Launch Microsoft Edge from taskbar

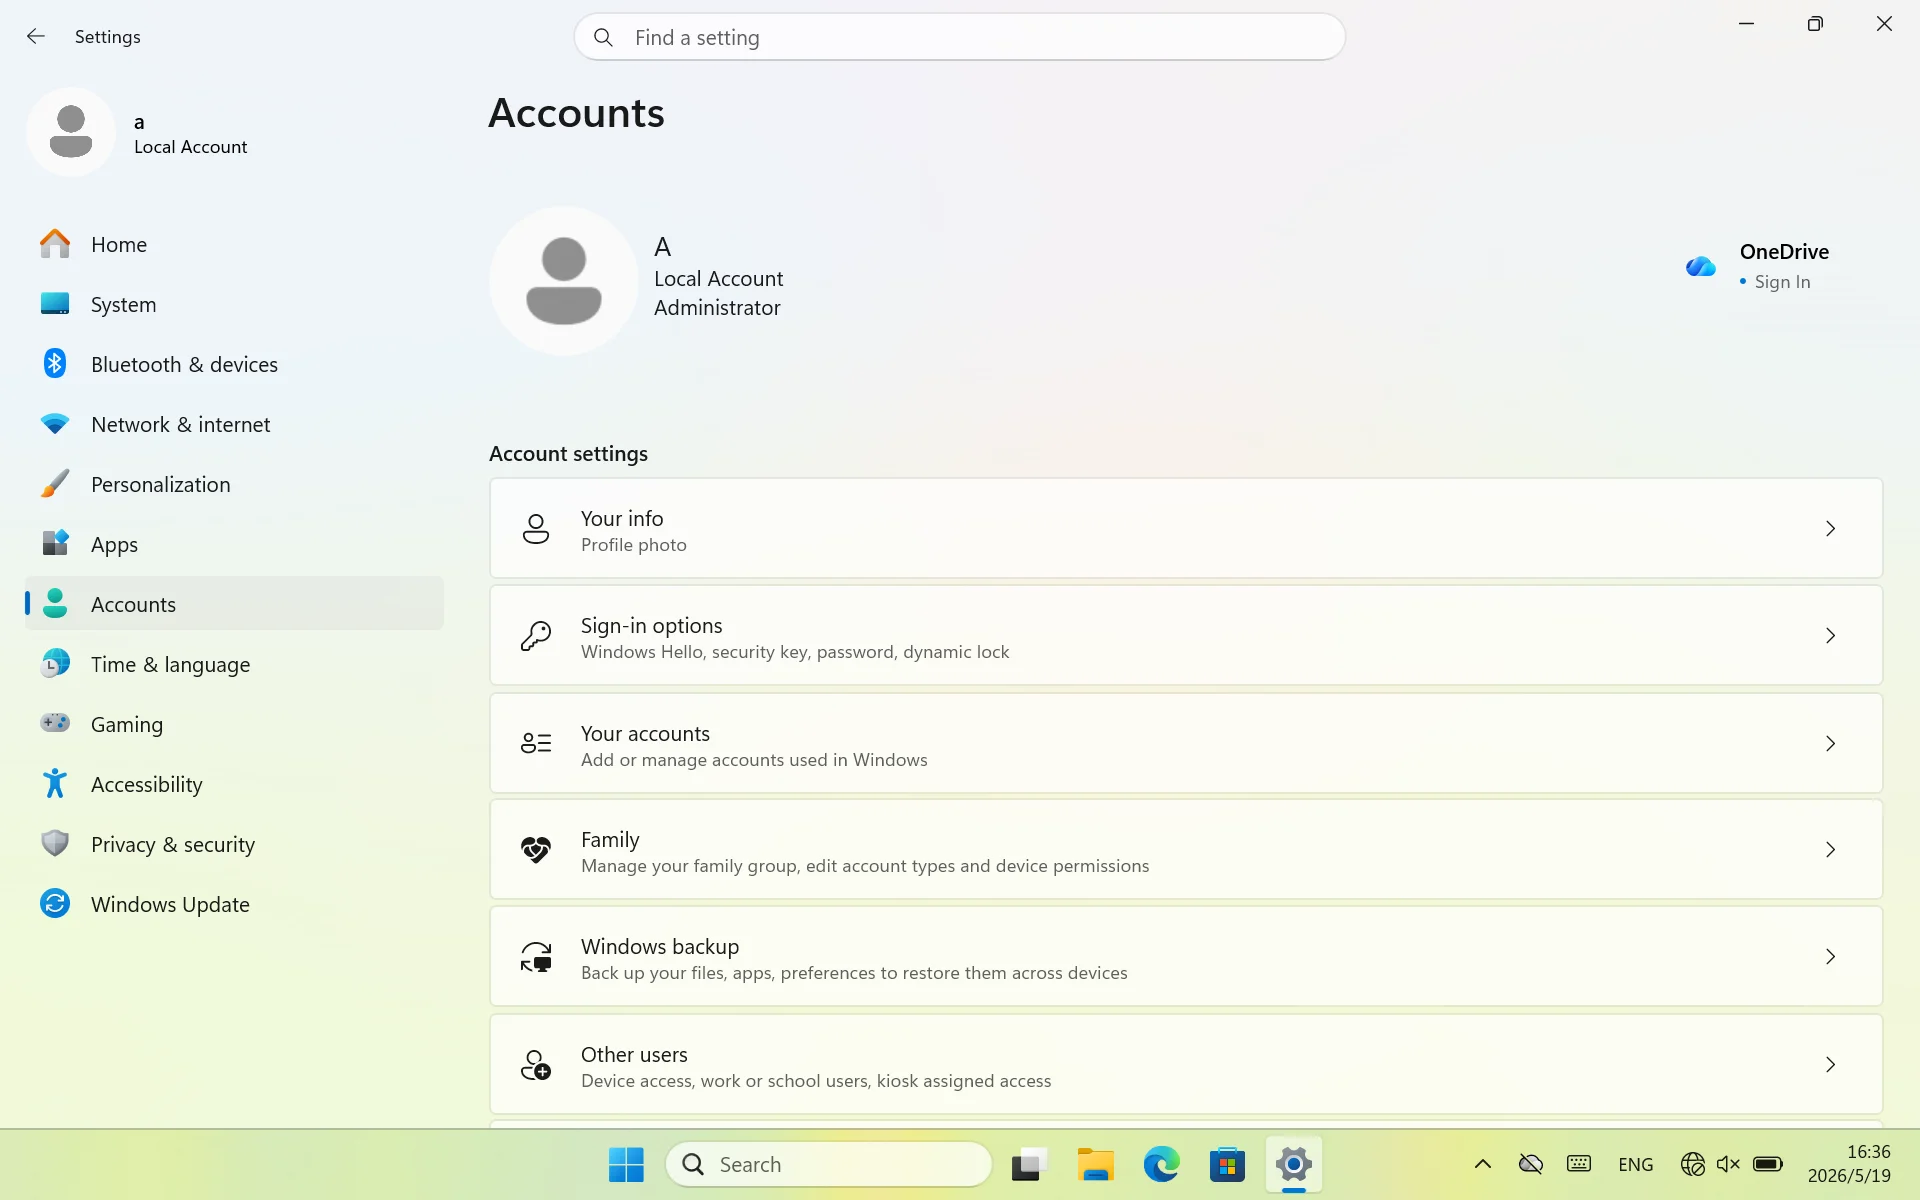(x=1161, y=1165)
